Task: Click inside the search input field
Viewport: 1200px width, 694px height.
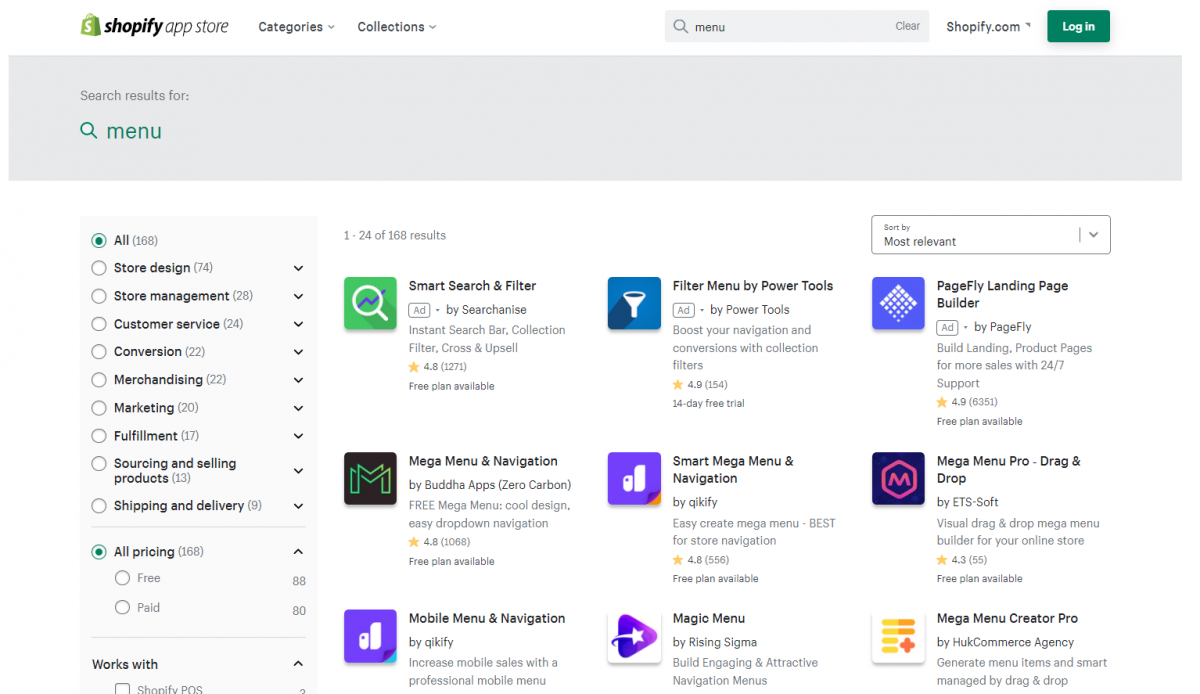Action: point(790,26)
